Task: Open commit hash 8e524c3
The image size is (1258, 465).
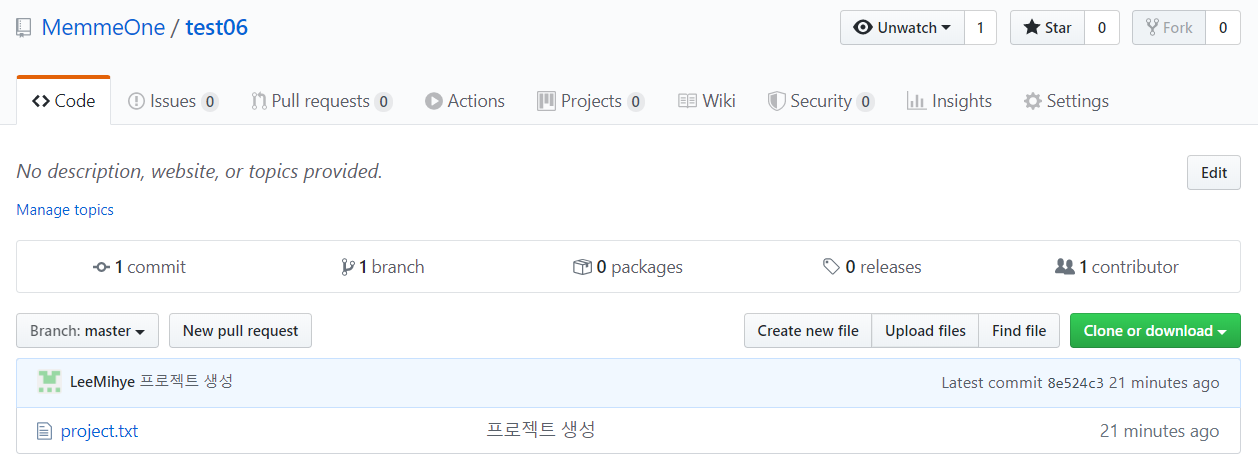Action: tap(1076, 383)
